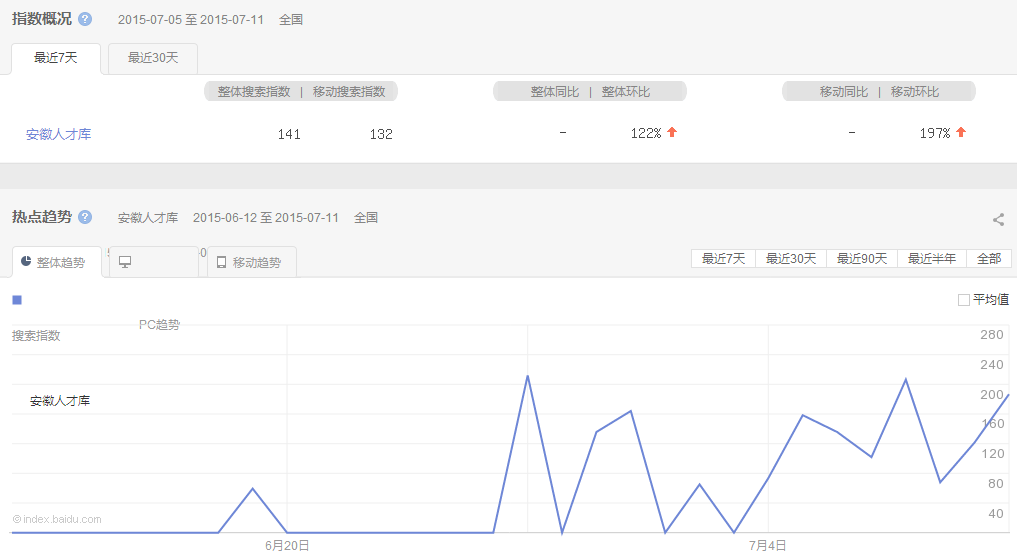The image size is (1017, 556).
Task: Click the pie chart icon on 整体趋势 tab
Action: (x=26, y=262)
